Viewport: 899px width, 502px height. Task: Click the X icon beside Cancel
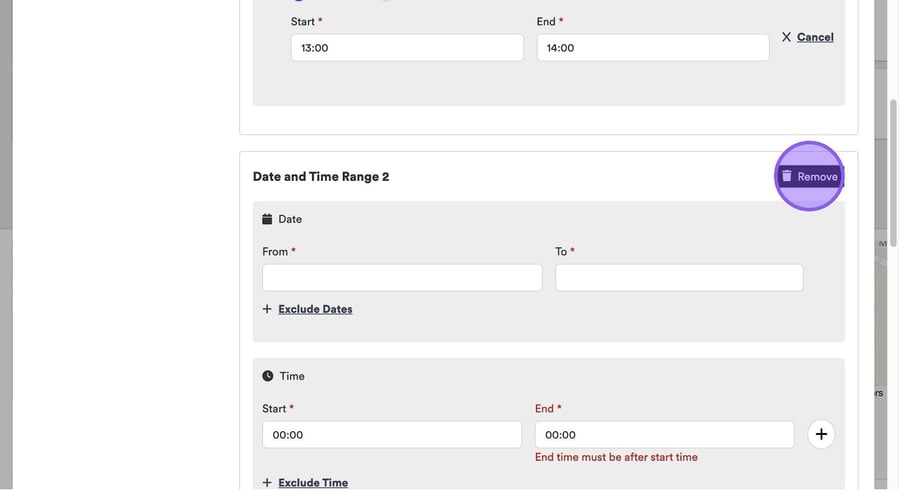tap(787, 37)
